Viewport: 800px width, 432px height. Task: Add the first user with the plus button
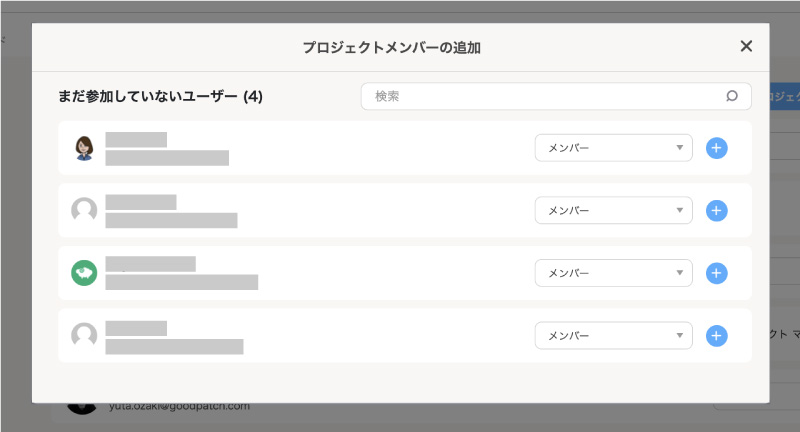click(x=716, y=148)
